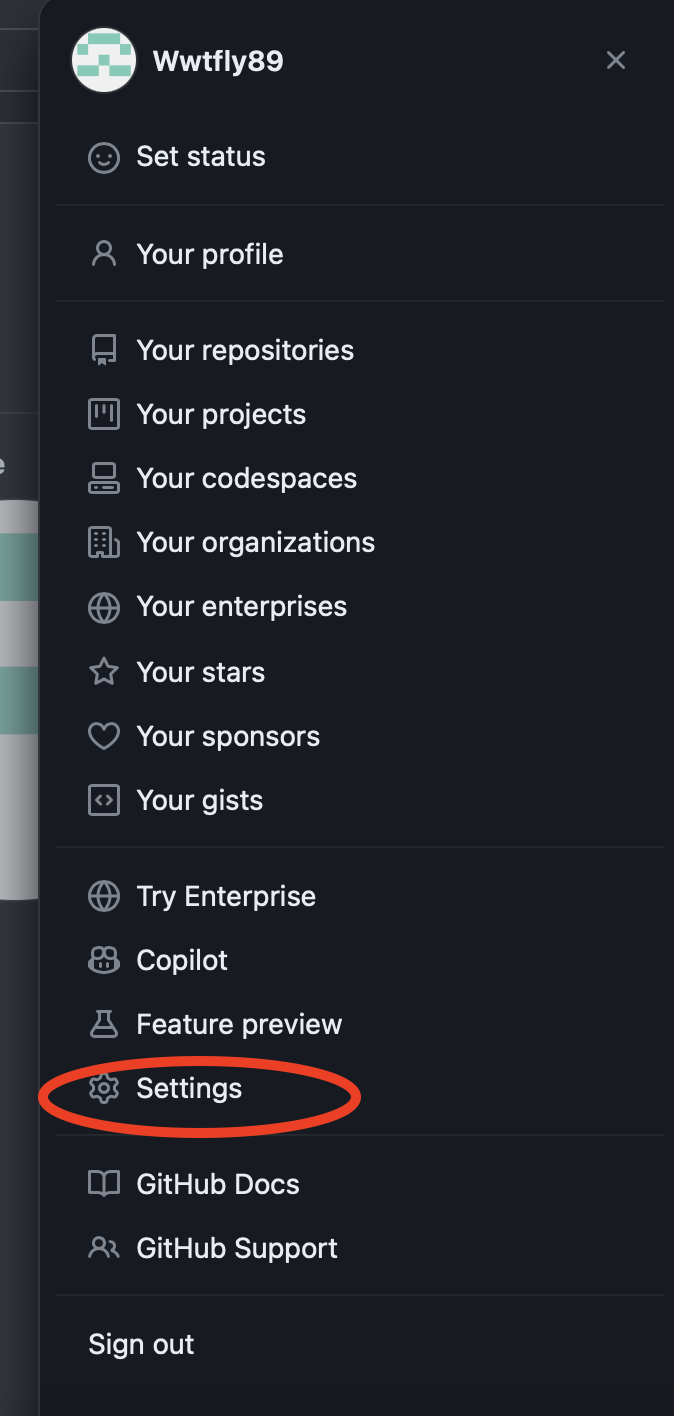Click the repository book icon
This screenshot has height=1416, width=674.
tap(104, 350)
